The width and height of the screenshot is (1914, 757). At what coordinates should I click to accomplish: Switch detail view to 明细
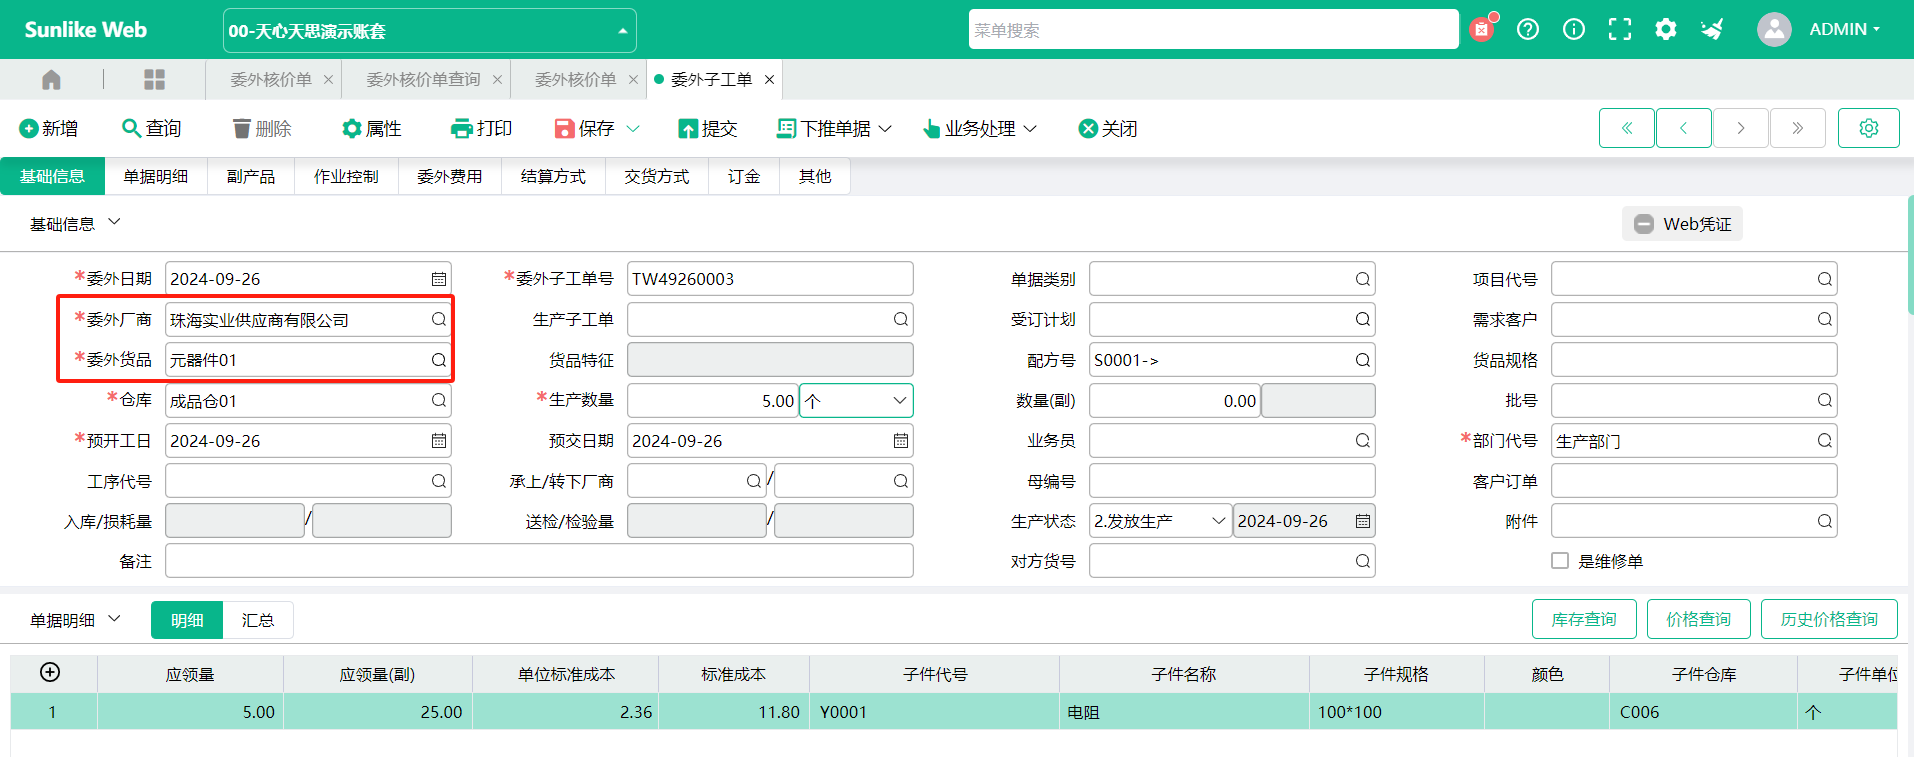(187, 620)
